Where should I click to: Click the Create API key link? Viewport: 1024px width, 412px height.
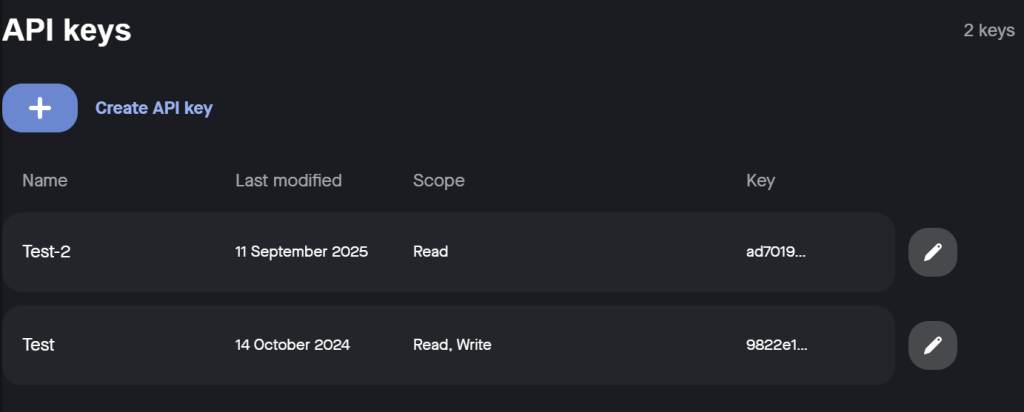coord(154,108)
